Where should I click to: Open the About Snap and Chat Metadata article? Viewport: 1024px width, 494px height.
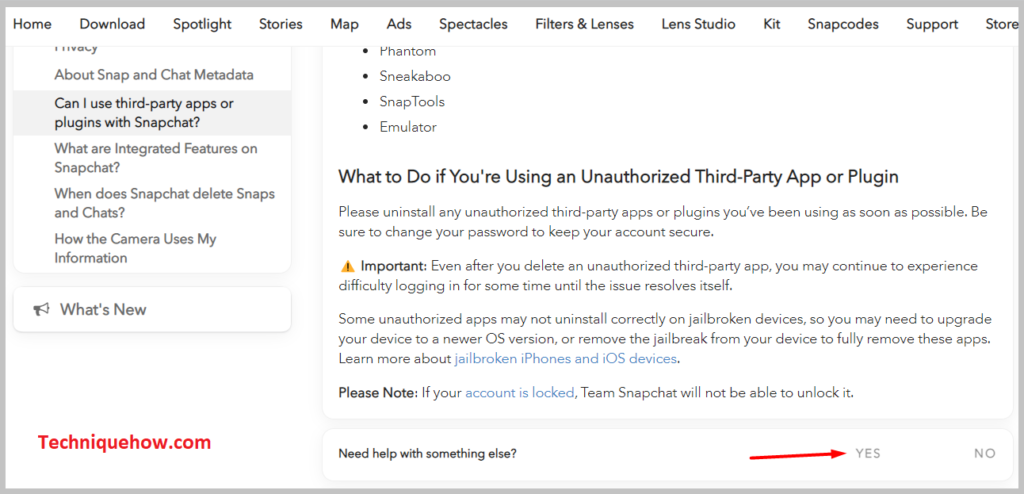pos(154,74)
